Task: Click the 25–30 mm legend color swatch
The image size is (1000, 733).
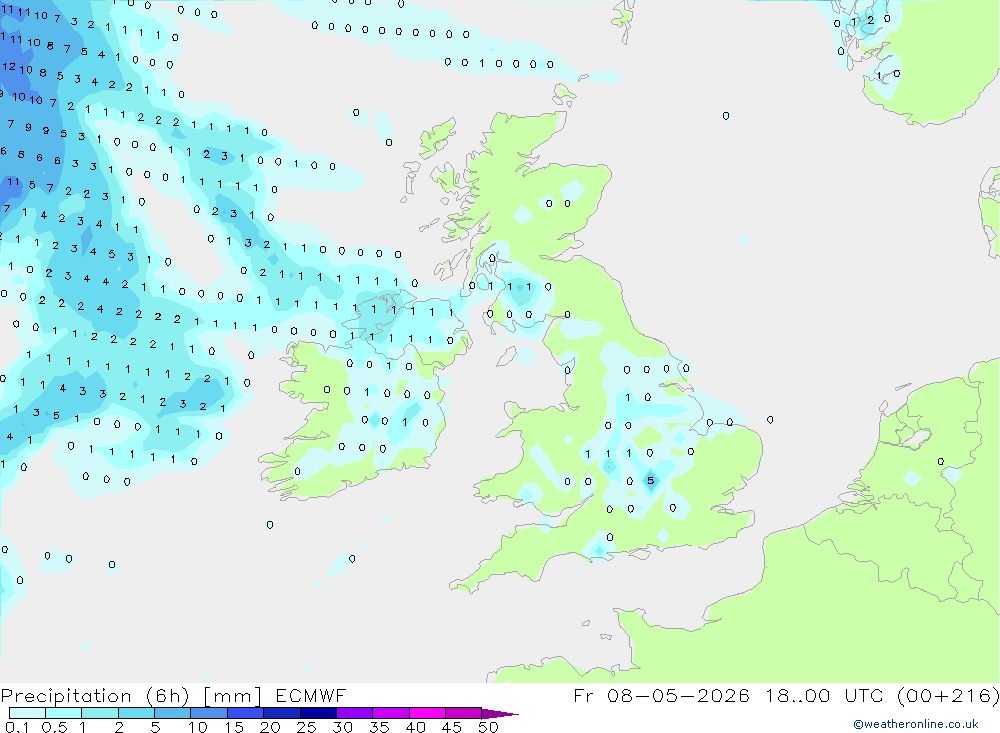Action: [x=318, y=713]
